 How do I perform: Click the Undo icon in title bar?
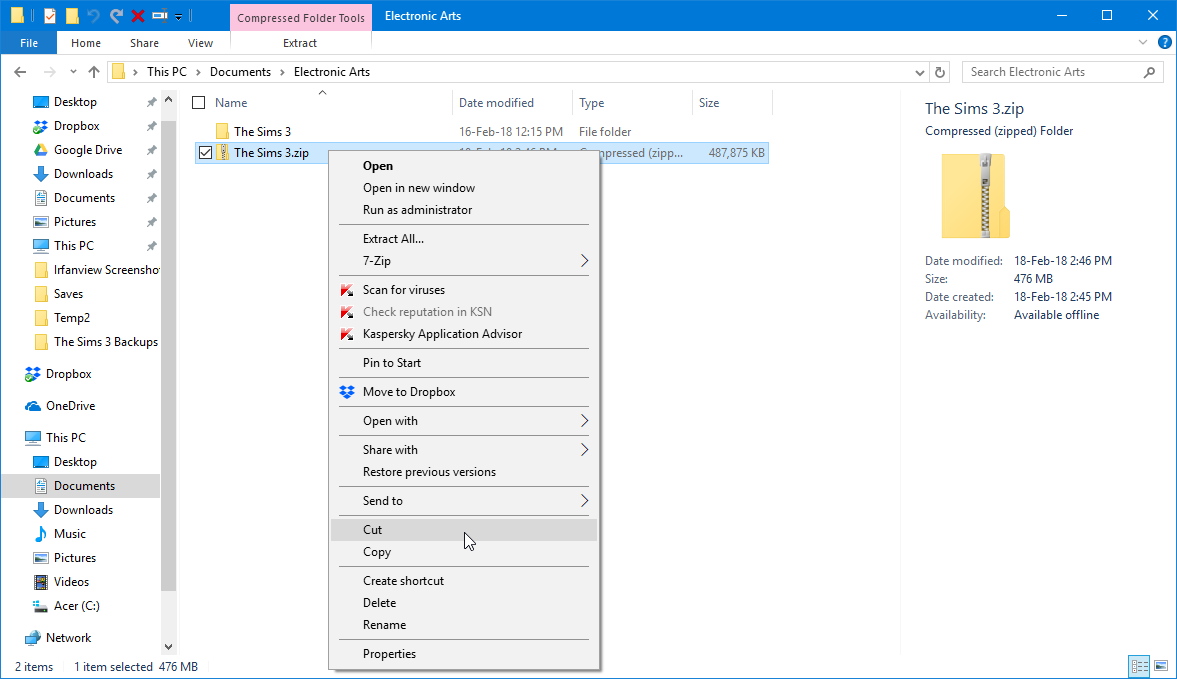pos(93,15)
